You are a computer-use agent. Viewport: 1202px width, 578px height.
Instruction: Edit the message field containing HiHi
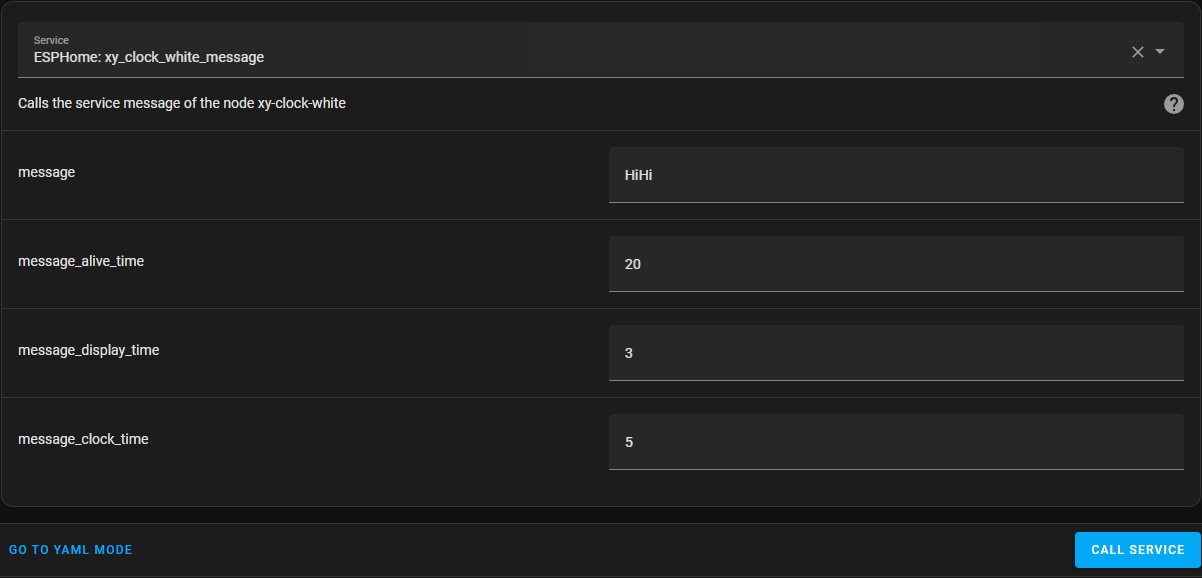896,175
